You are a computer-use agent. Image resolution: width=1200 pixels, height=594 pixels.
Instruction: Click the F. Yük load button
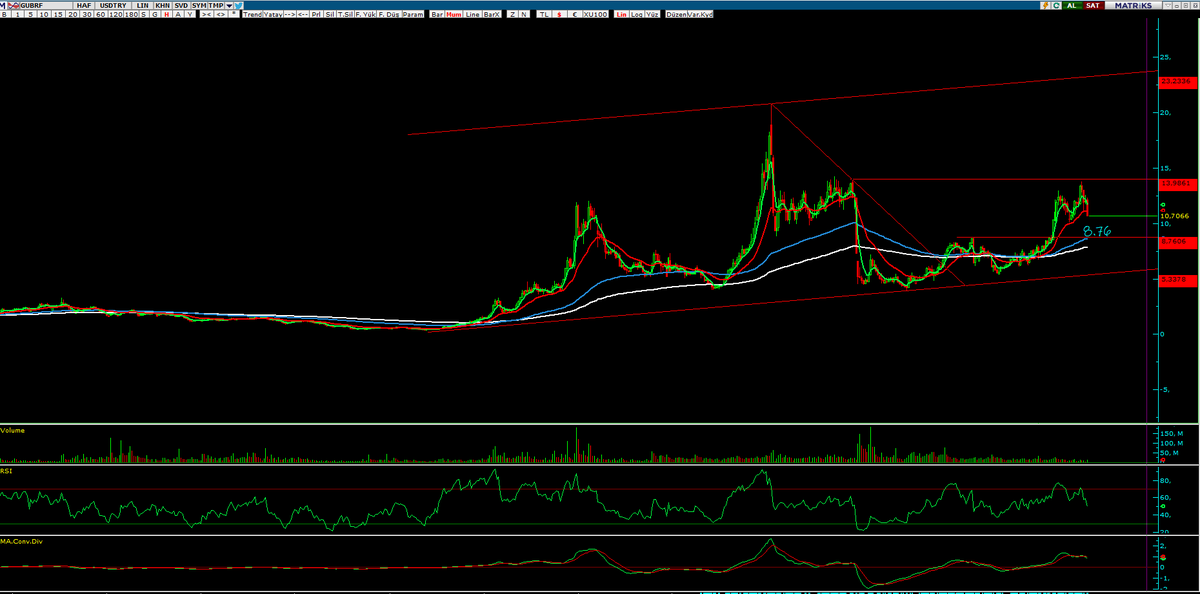click(365, 15)
